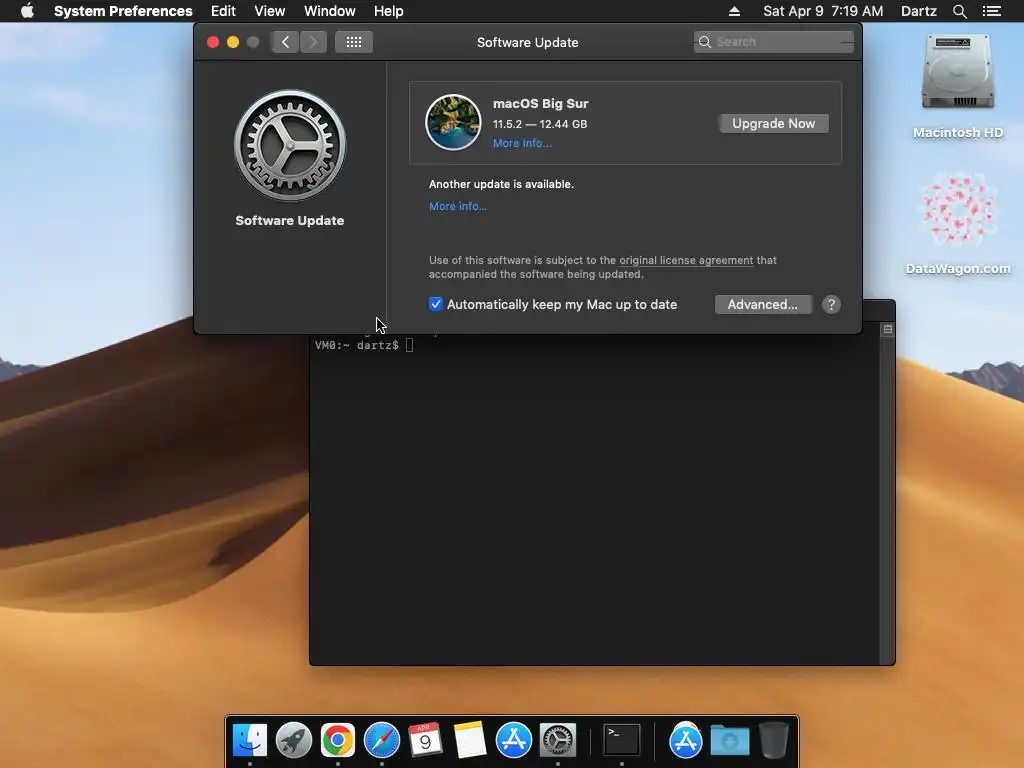
Task: Go forward in System Preferences
Action: 313,42
